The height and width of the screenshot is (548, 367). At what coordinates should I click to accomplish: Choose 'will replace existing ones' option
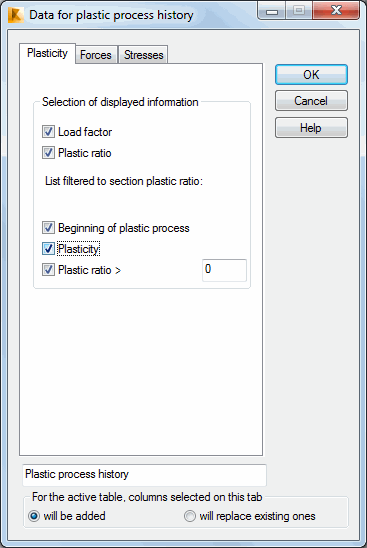(190, 516)
